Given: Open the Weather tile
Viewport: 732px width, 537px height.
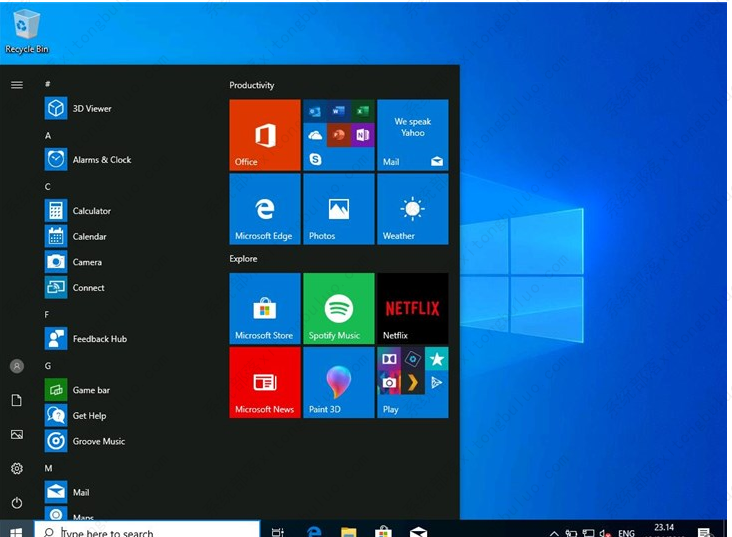Looking at the screenshot, I should (x=412, y=209).
